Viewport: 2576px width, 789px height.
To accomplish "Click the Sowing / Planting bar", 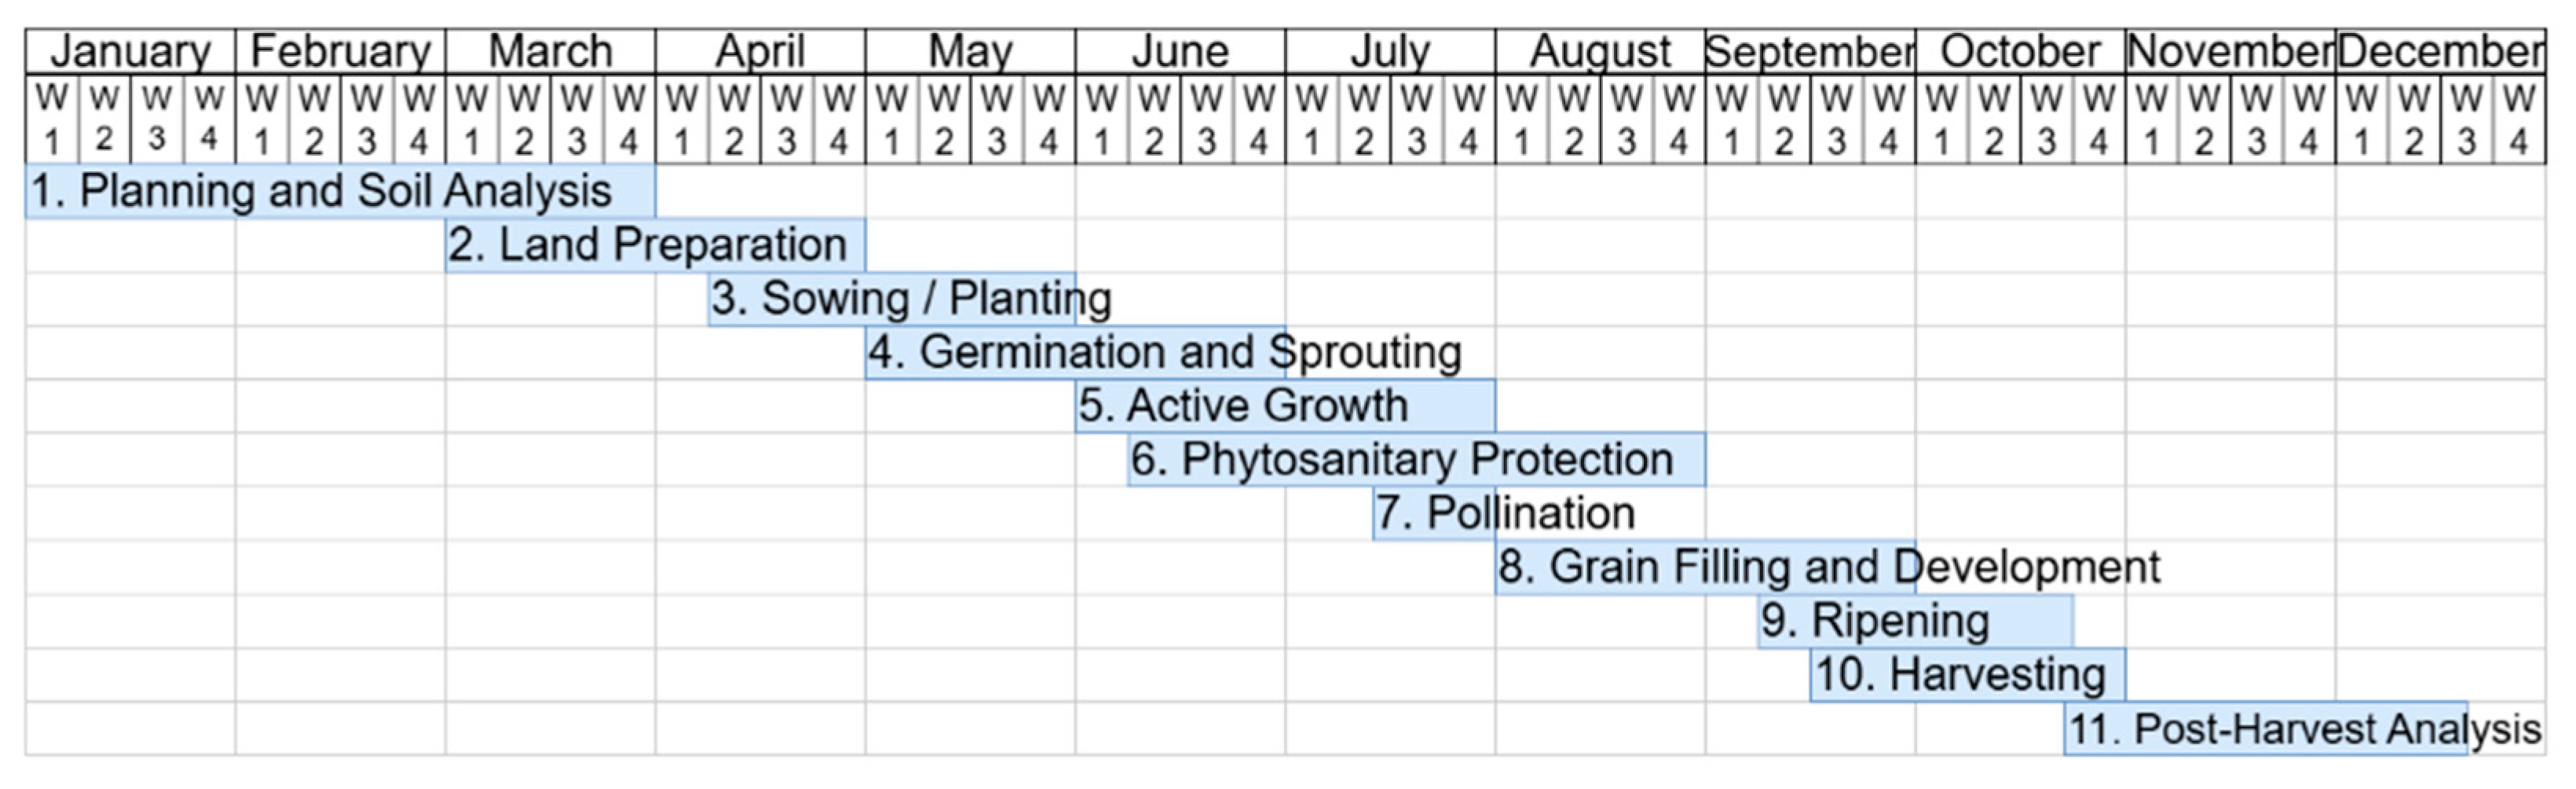I will click(892, 299).
